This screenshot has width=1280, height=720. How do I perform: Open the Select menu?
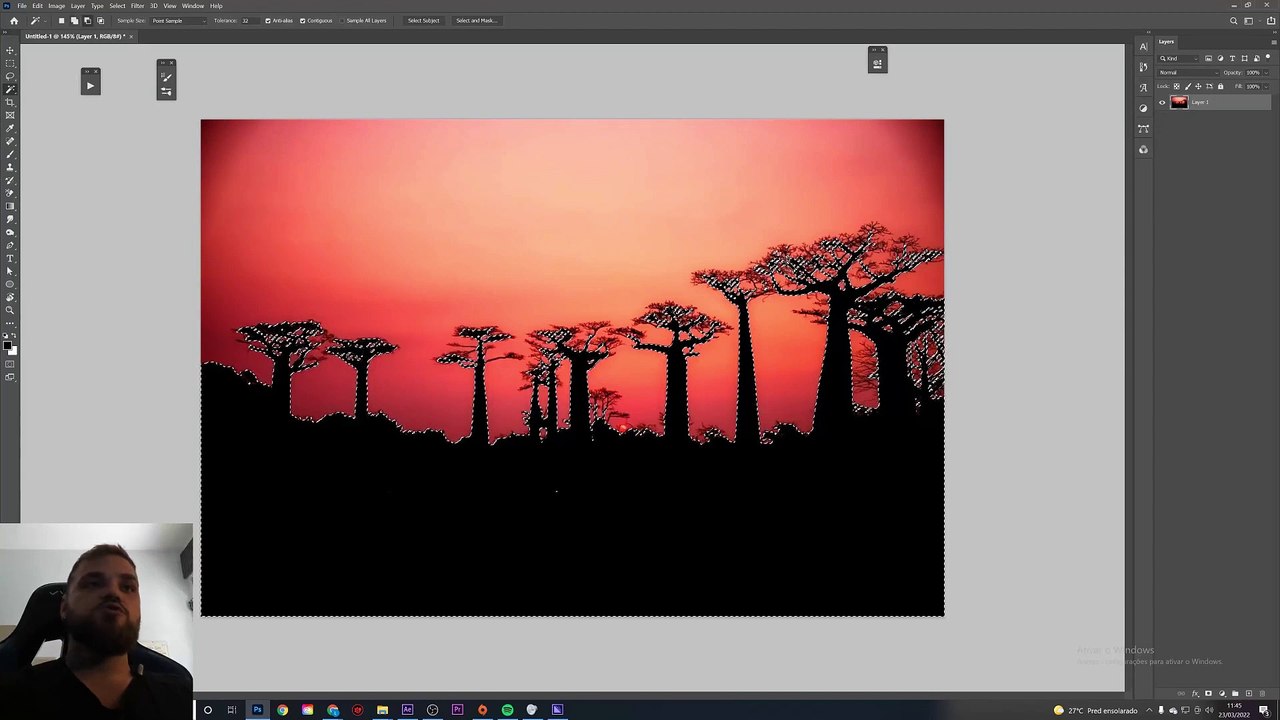click(x=117, y=6)
